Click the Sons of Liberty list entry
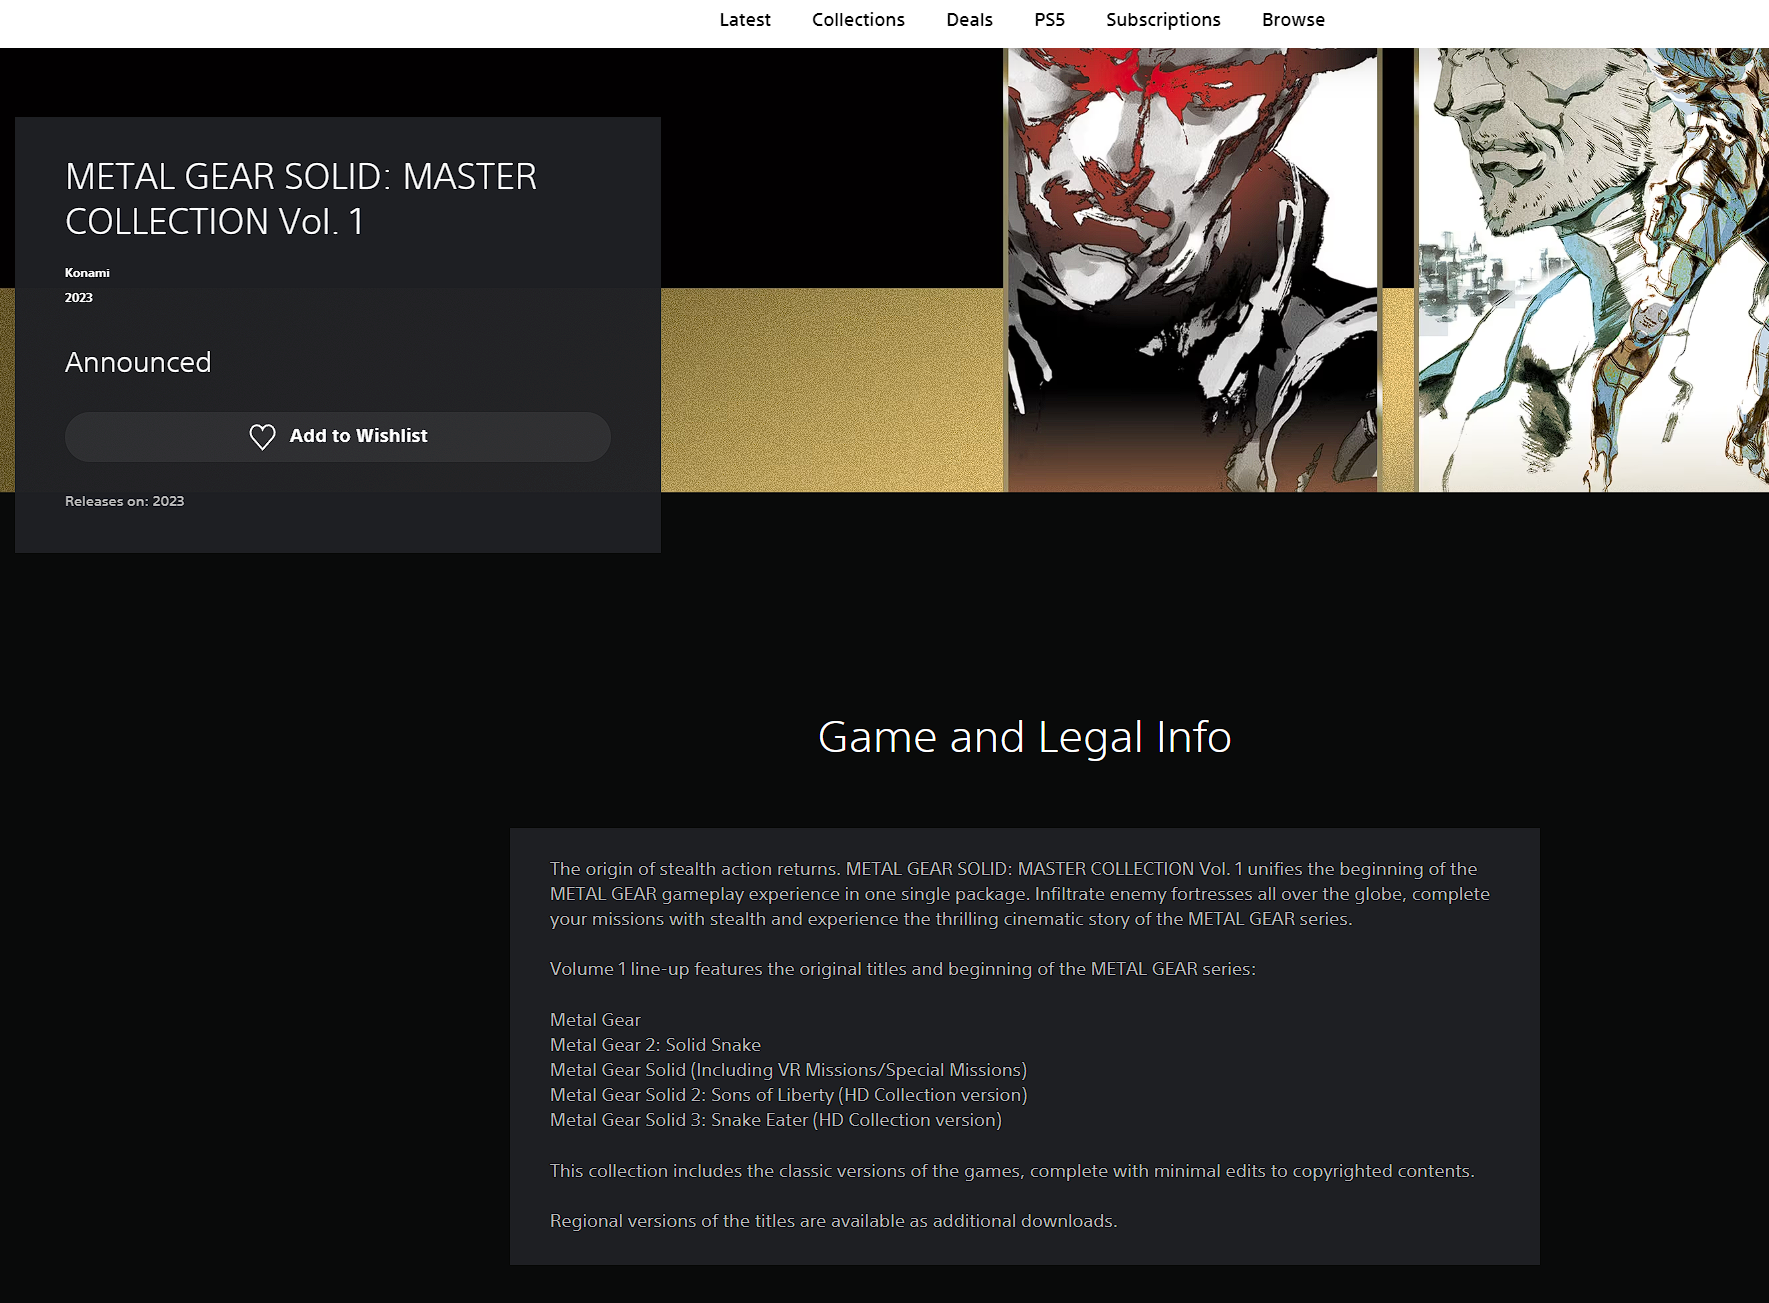This screenshot has height=1303, width=1769. 788,1095
